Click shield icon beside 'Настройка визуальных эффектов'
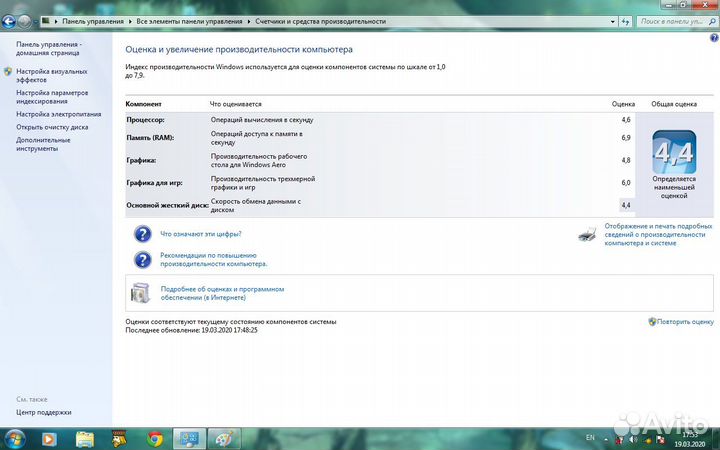The width and height of the screenshot is (720, 450). click(x=8, y=72)
